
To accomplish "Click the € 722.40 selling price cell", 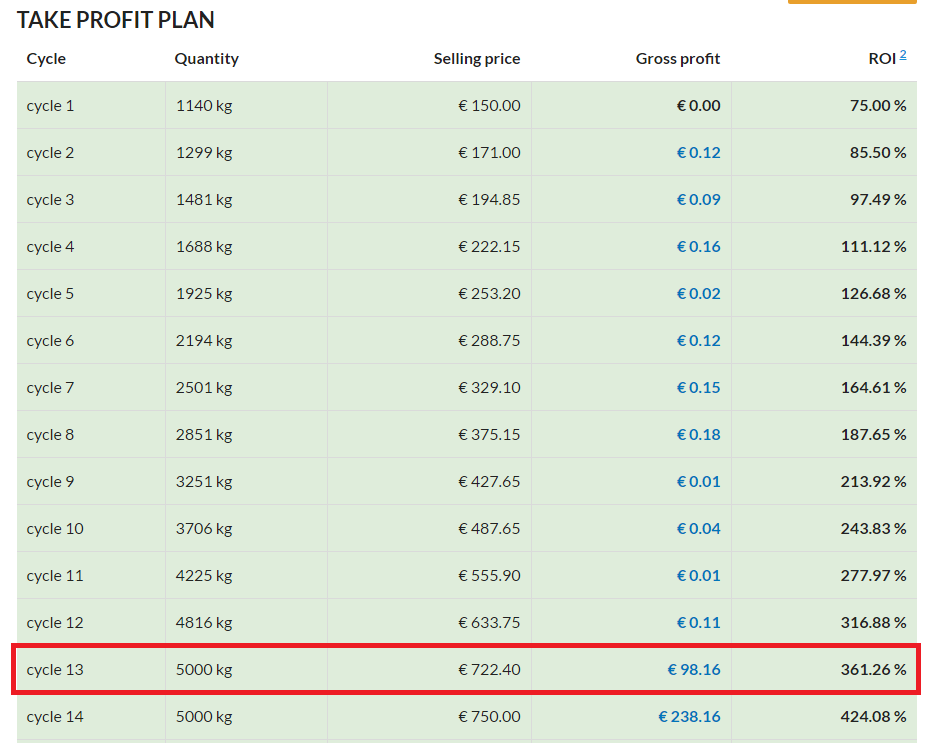I will 489,670.
